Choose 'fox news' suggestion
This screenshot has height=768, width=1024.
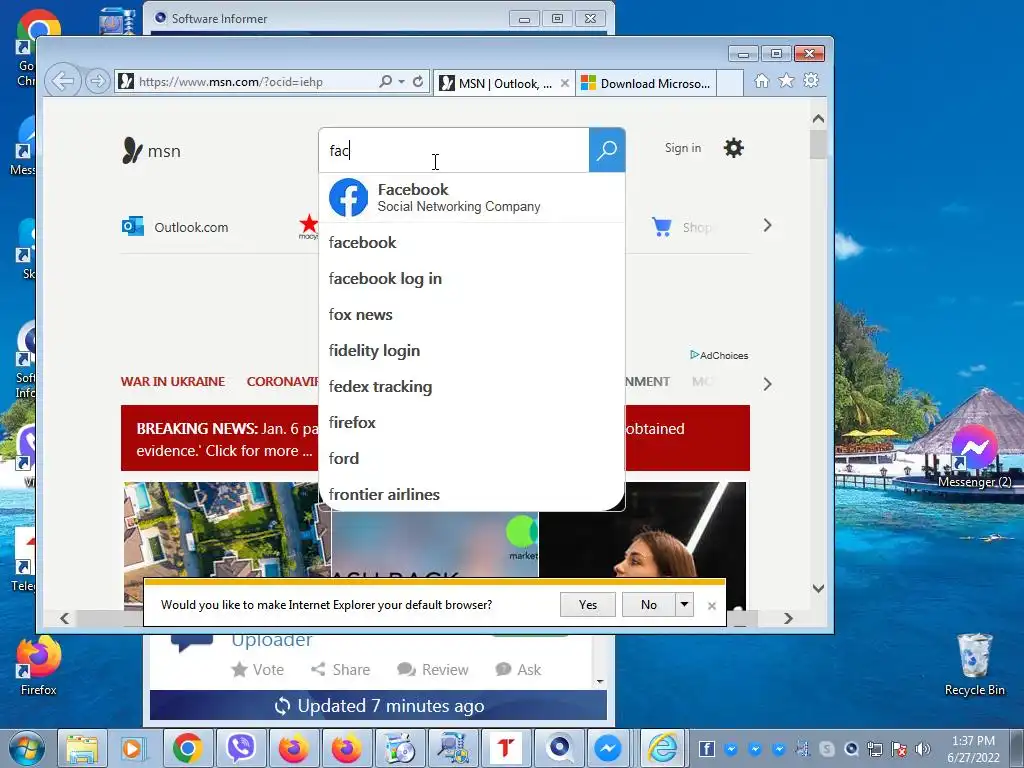pyautogui.click(x=472, y=314)
